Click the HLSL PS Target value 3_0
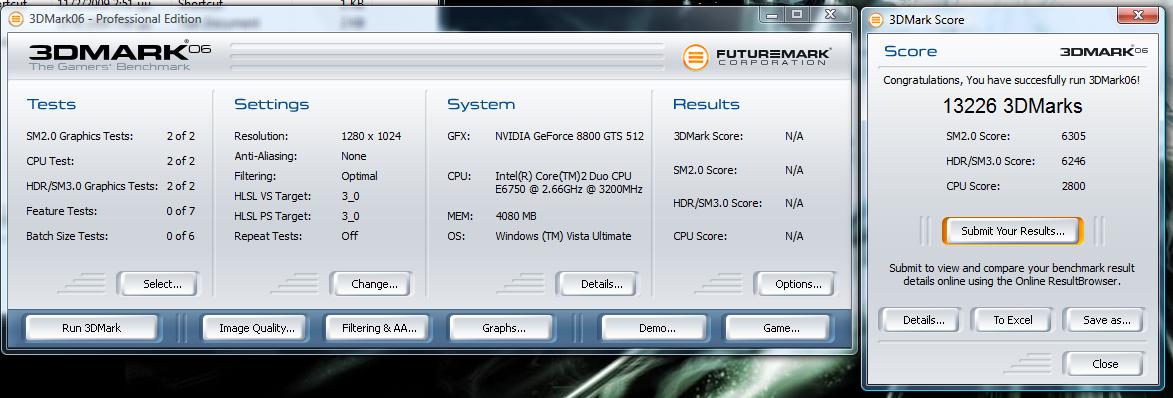 (x=350, y=216)
